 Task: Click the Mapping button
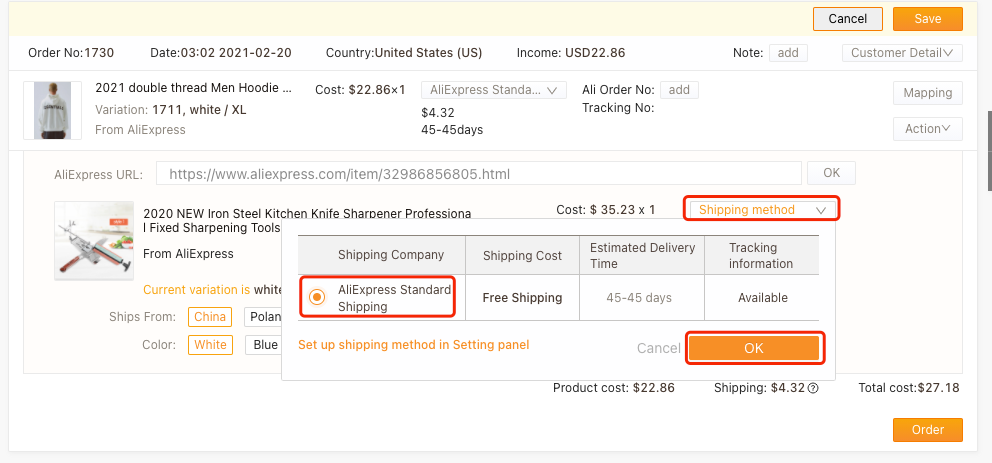point(927,93)
